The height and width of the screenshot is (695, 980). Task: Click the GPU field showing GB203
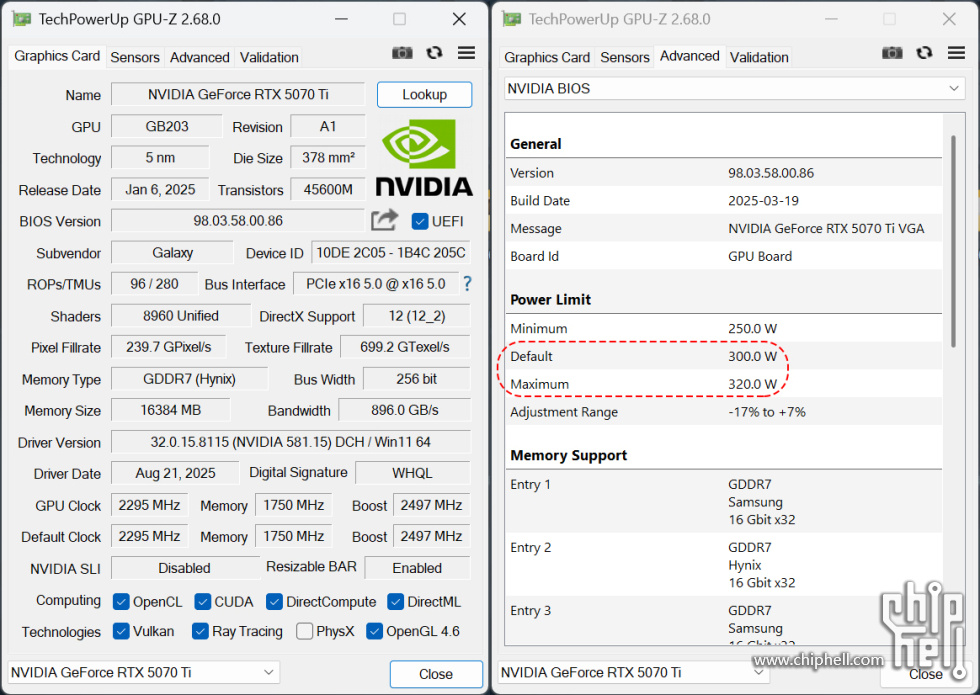click(x=167, y=126)
